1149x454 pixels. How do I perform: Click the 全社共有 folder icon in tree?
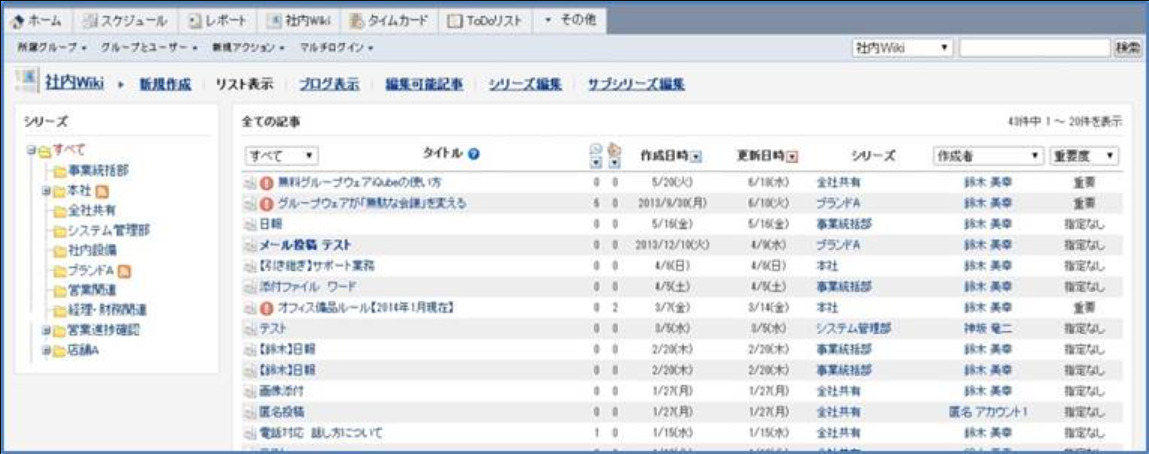(x=59, y=212)
